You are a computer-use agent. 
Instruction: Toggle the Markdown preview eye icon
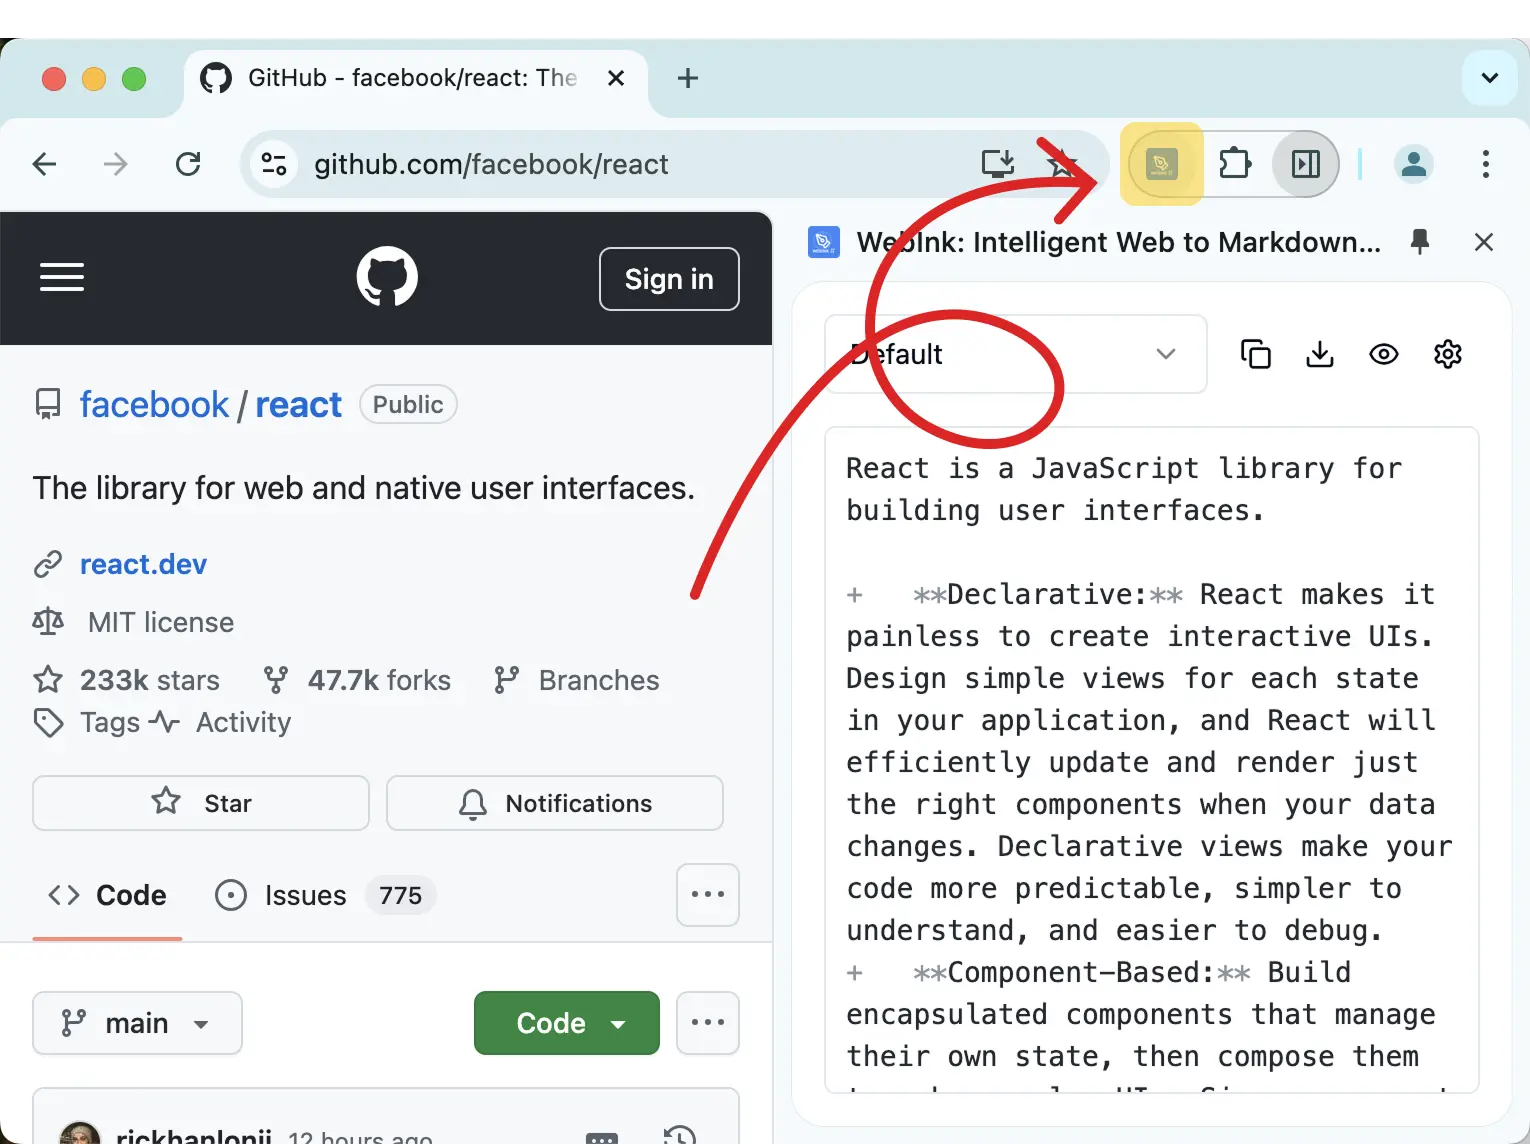1384,353
